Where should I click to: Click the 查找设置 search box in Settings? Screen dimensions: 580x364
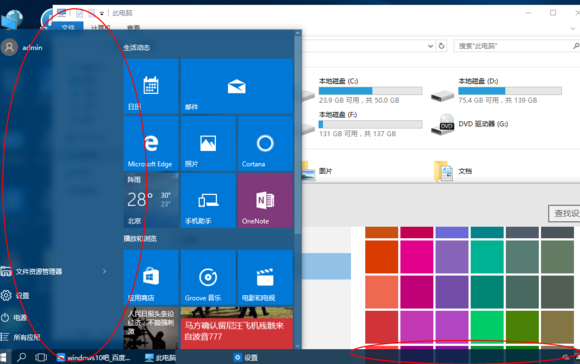point(564,213)
